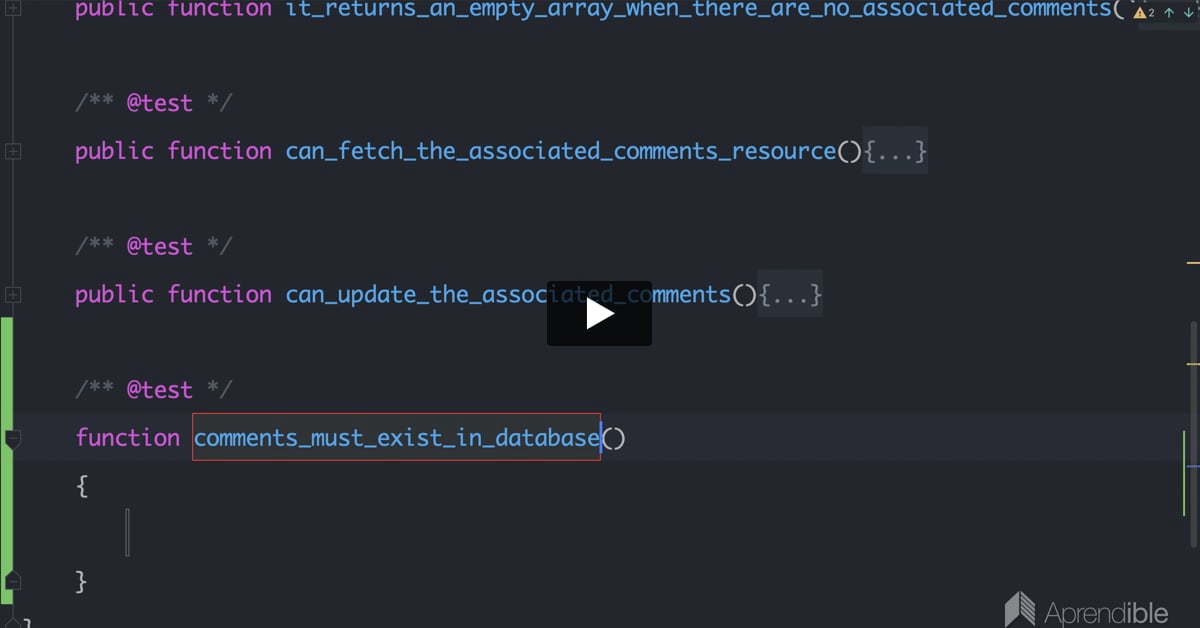Viewport: 1200px width, 628px height.
Task: Play the video with the center play button
Action: point(599,313)
